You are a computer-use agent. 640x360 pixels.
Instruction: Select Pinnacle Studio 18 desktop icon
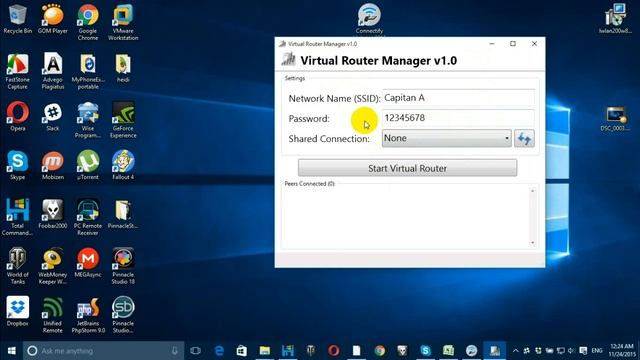pyautogui.click(x=123, y=266)
